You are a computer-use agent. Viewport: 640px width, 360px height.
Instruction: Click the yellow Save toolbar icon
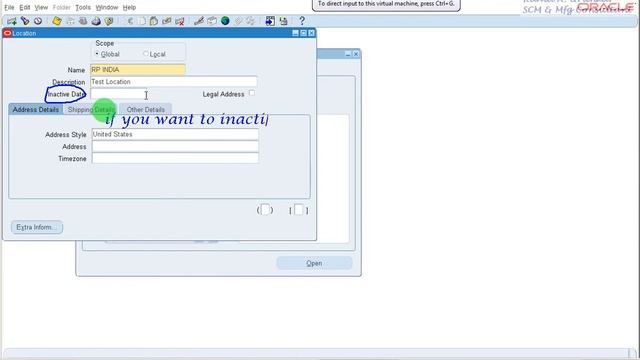(57, 21)
